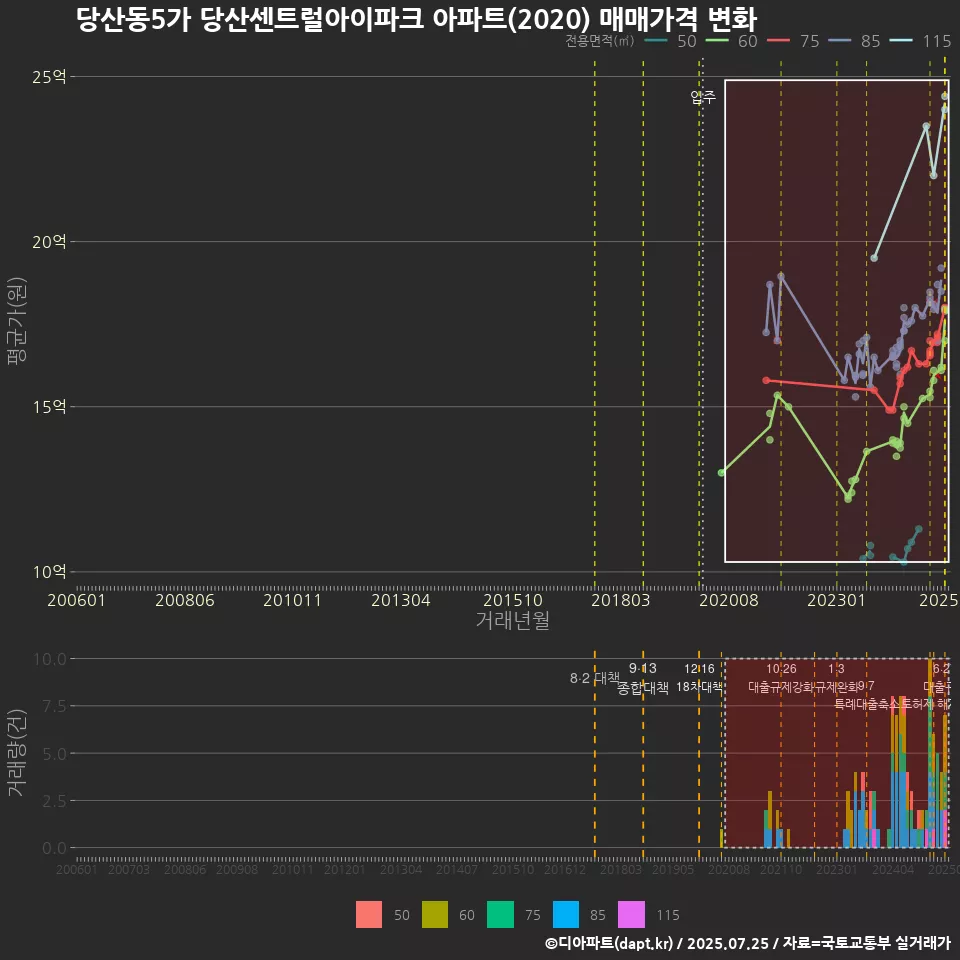This screenshot has height=960, width=960.
Task: Click the chart title 당산센트럴아이파크 매매가격 변화
Action: 417,19
